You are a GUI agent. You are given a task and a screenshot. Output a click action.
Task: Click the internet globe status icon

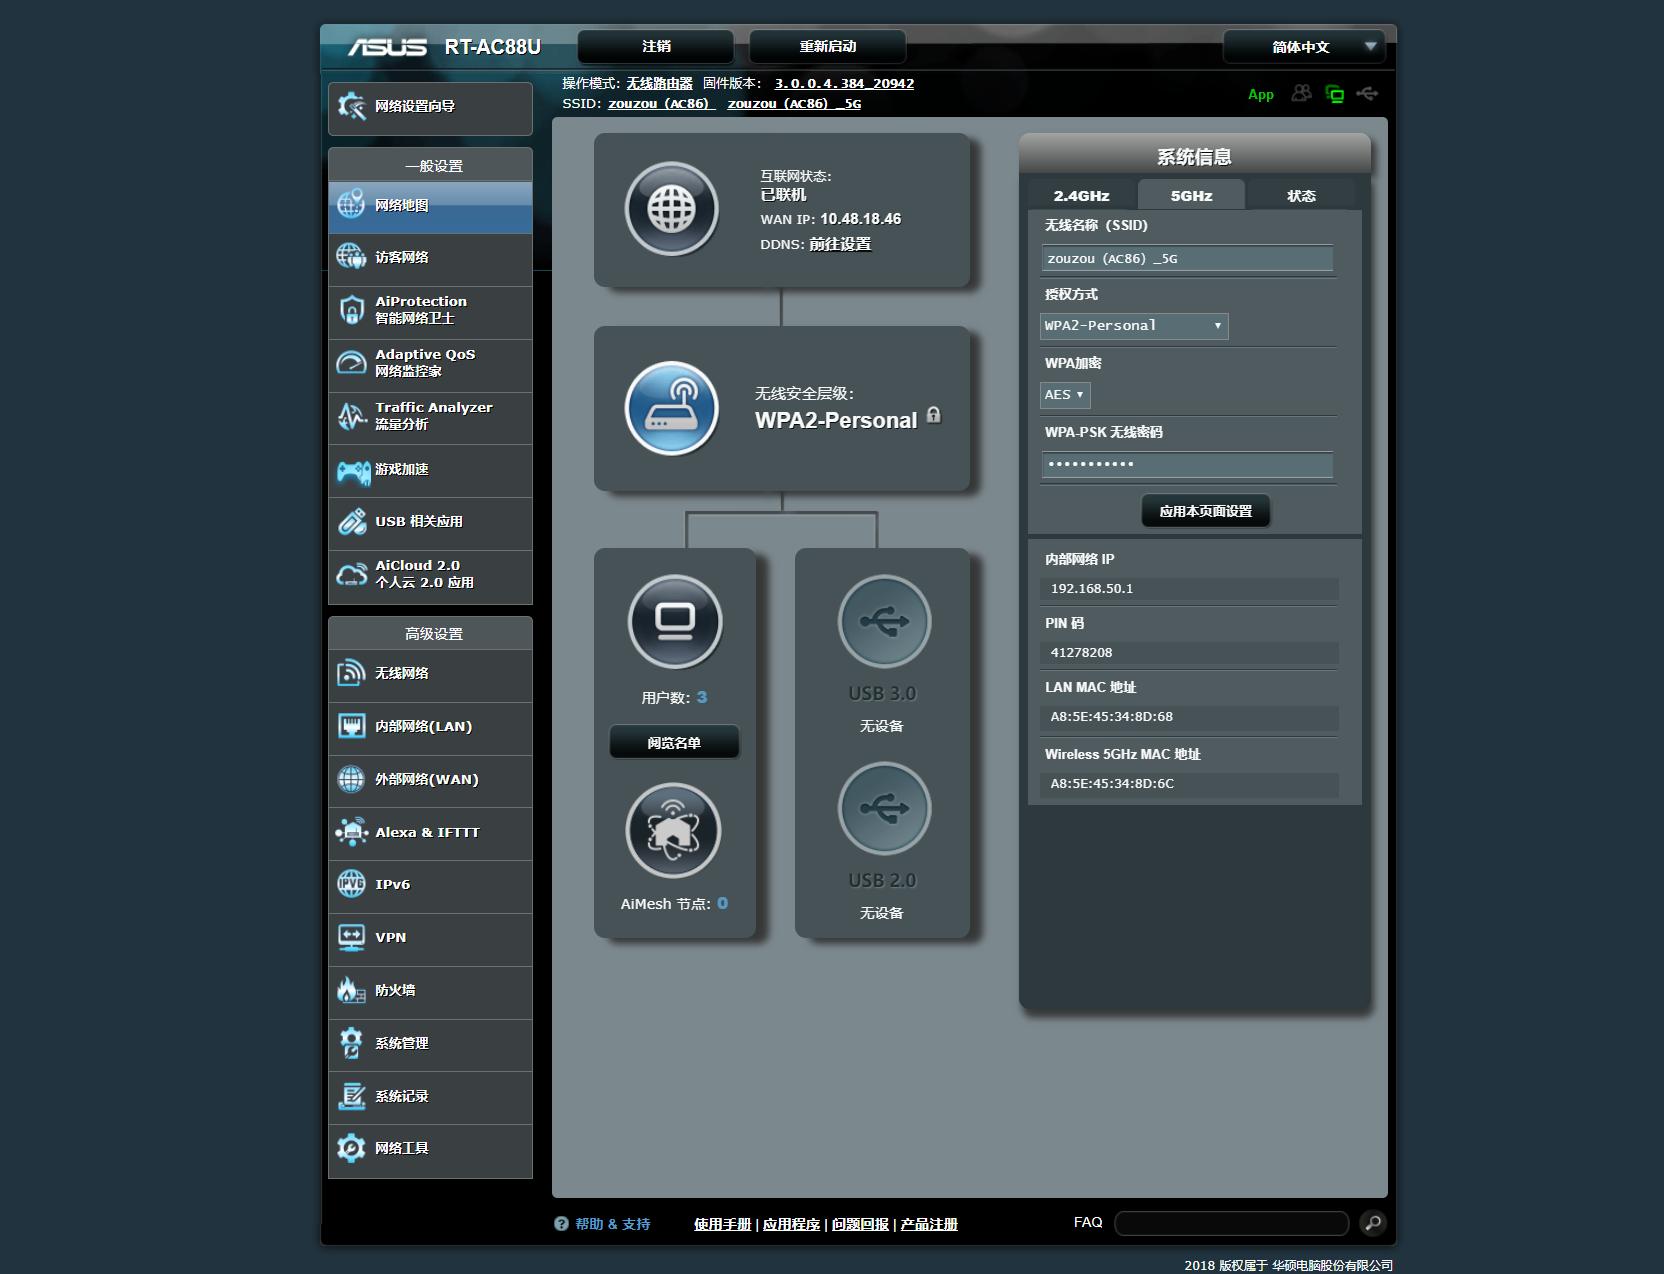point(672,209)
